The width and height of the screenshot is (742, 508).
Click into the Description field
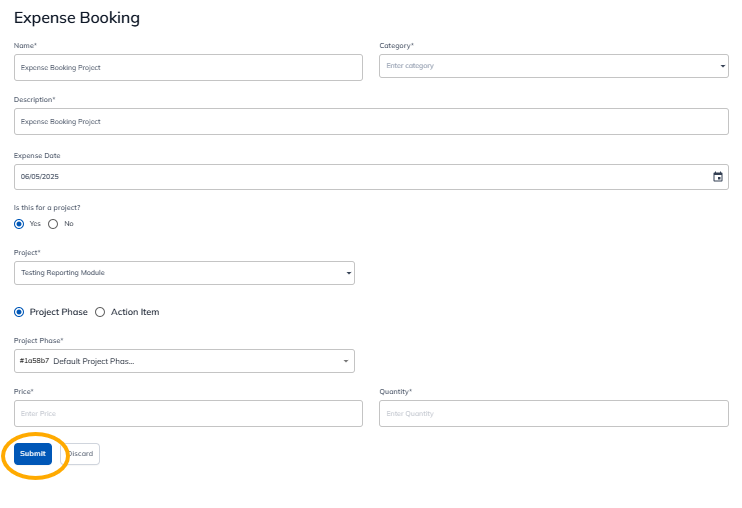pyautogui.click(x=370, y=121)
